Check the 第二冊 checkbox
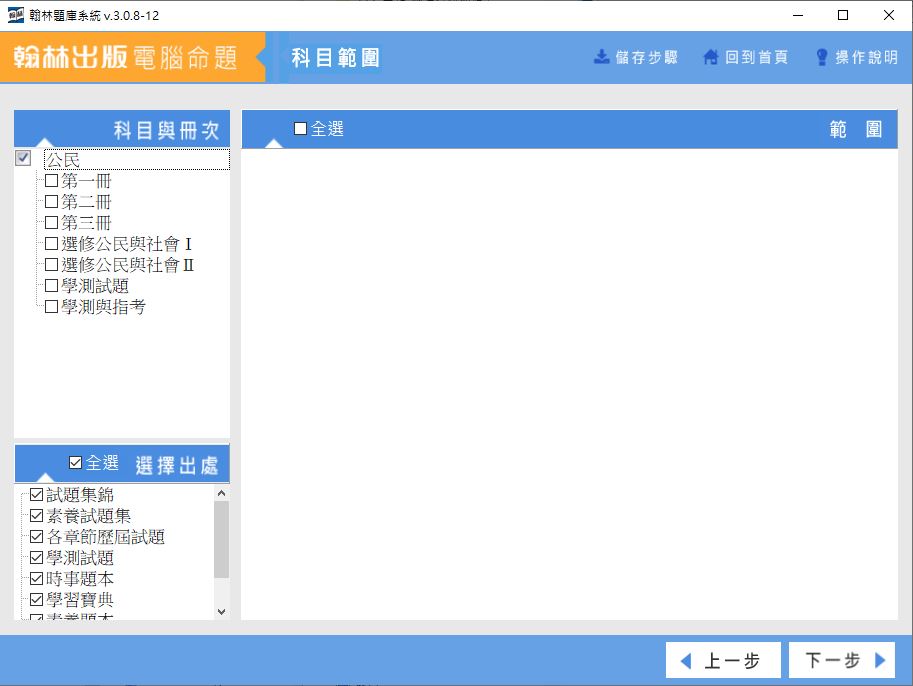913x686 pixels. coord(51,201)
